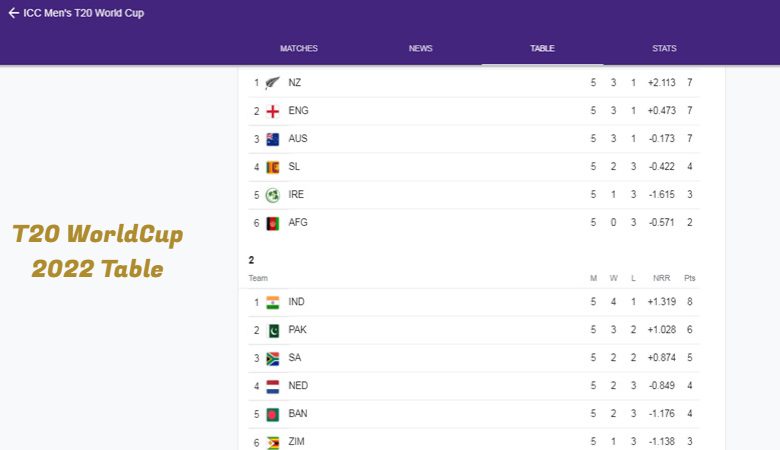Click the Australia flag icon

pyautogui.click(x=273, y=139)
